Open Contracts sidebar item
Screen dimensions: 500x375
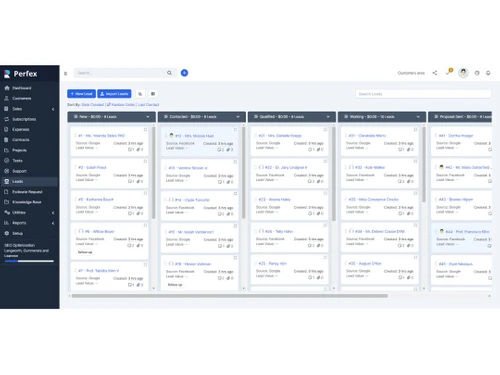(x=21, y=140)
